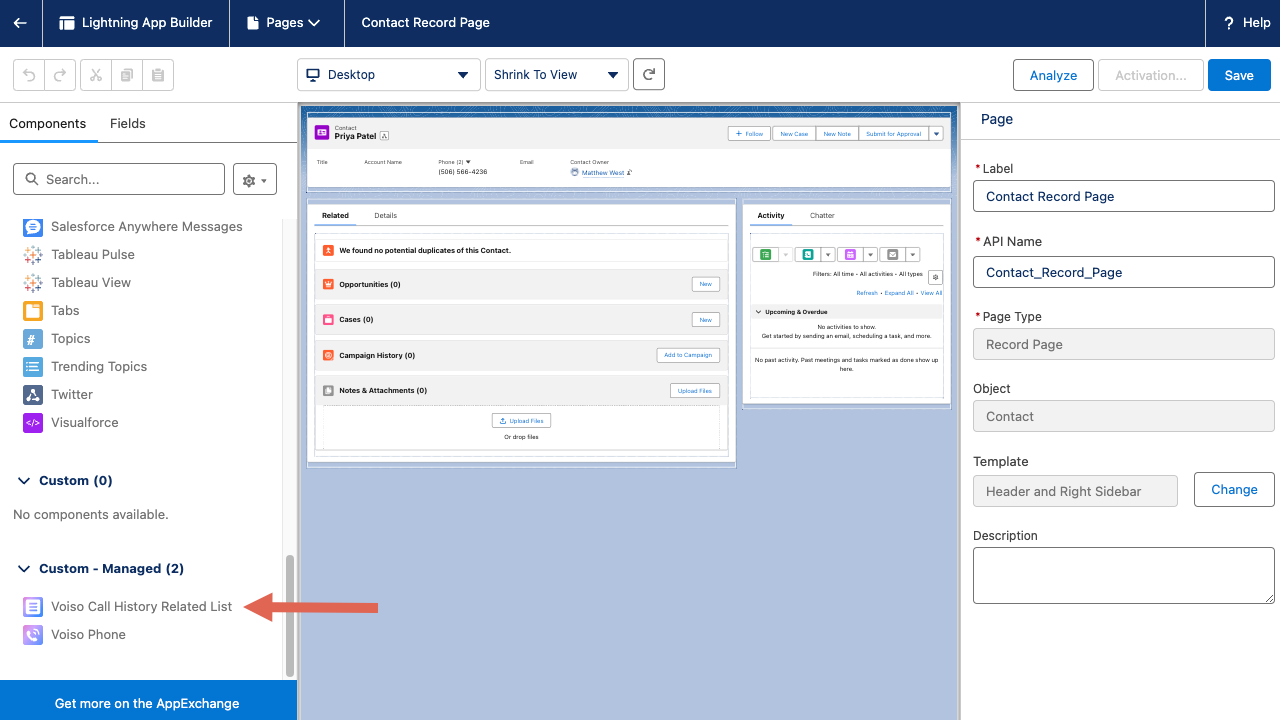The height and width of the screenshot is (720, 1280).
Task: Click the Matthew West owner link
Action: point(603,173)
